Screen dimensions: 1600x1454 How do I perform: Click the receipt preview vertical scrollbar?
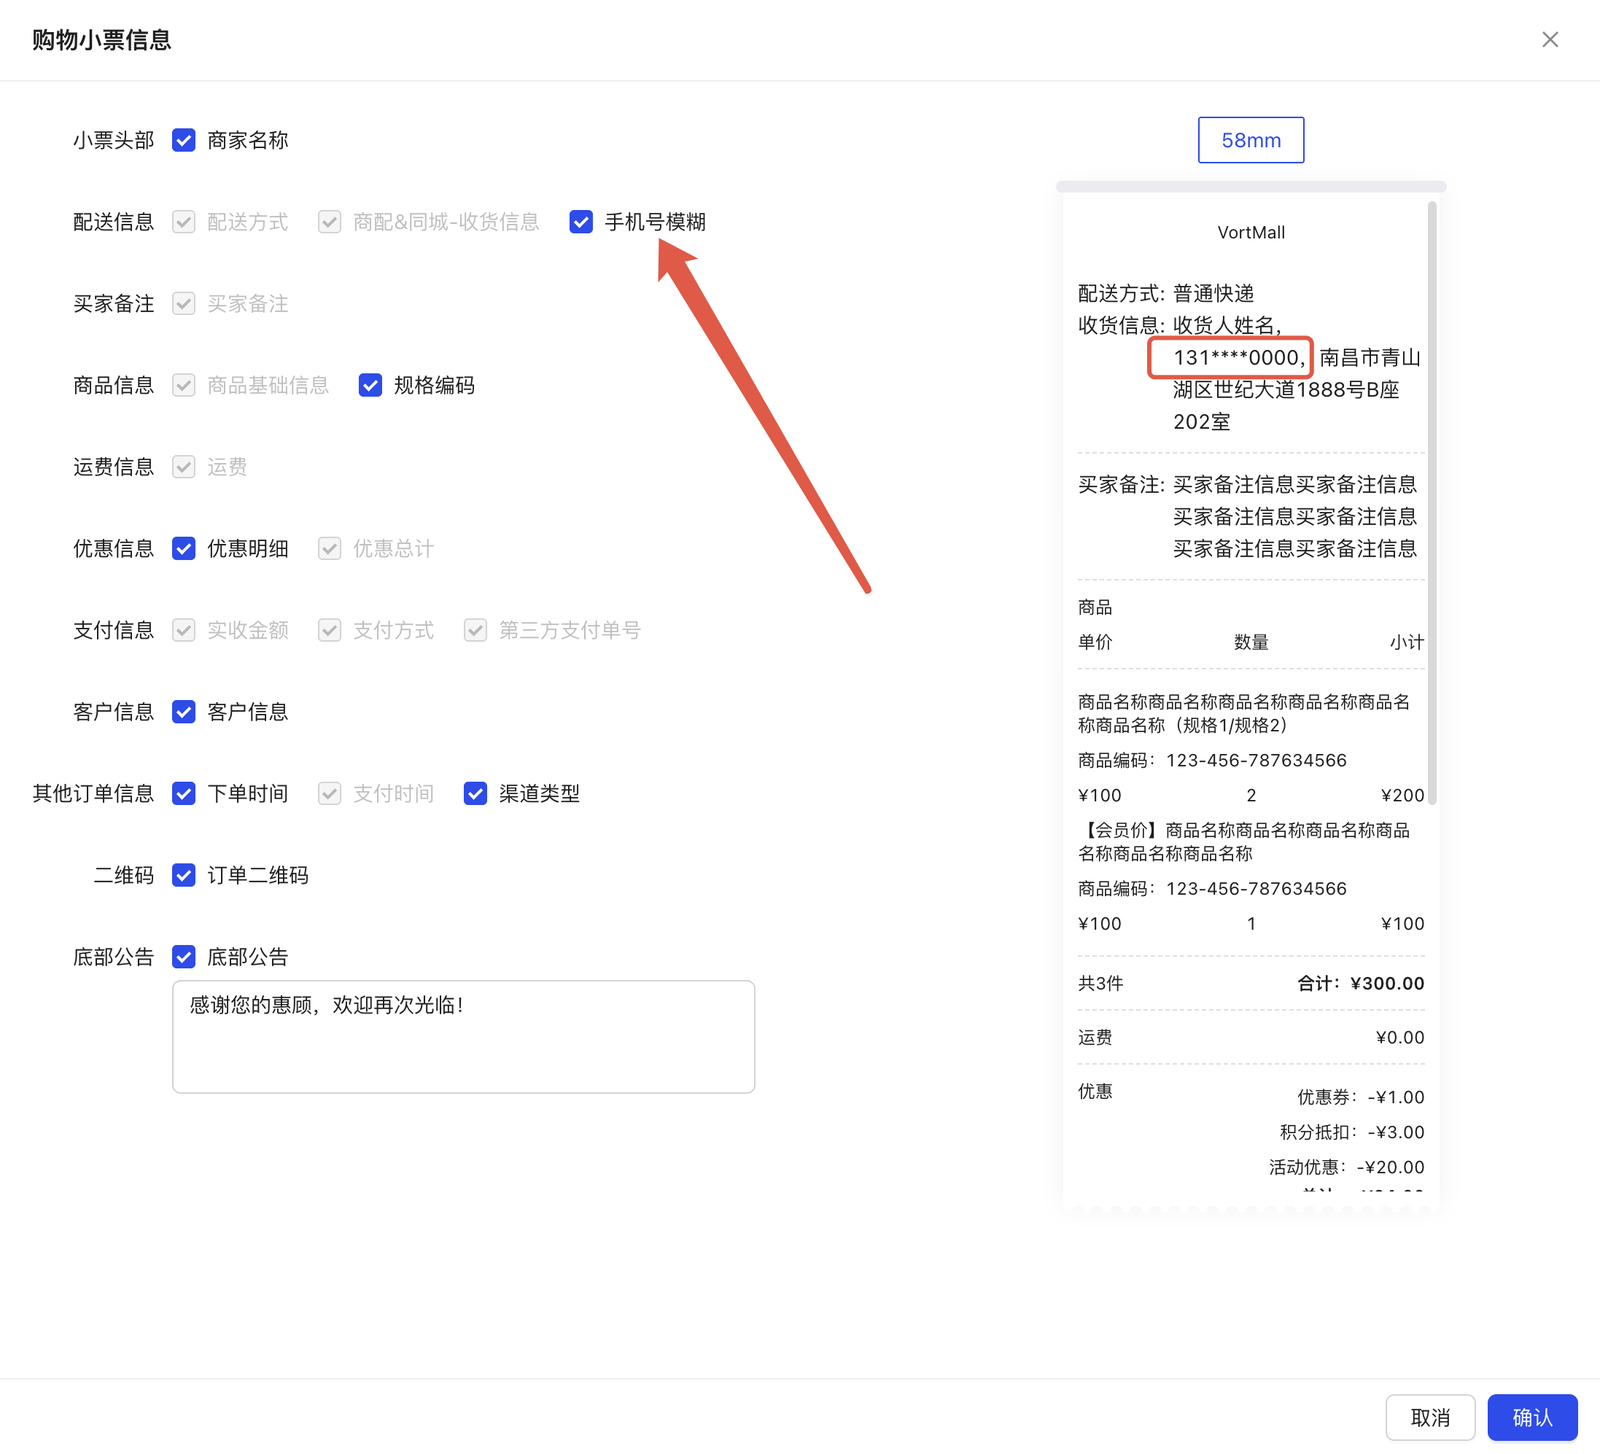[1432, 500]
